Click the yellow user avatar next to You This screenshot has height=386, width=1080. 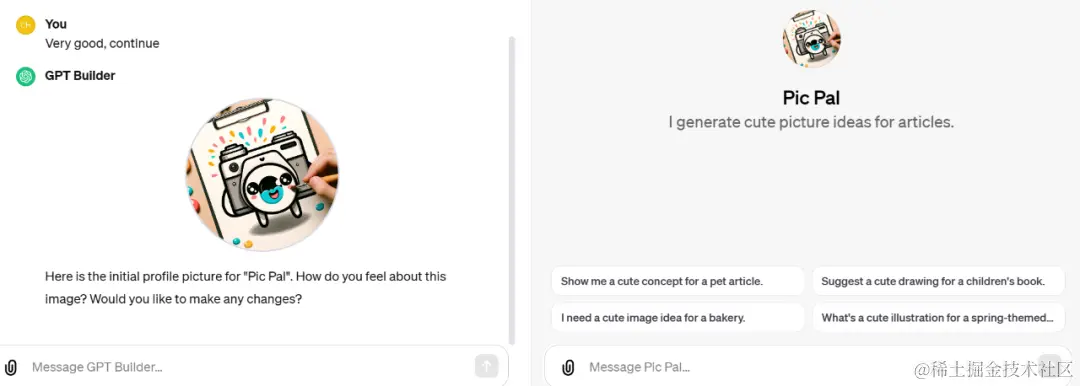tap(25, 25)
